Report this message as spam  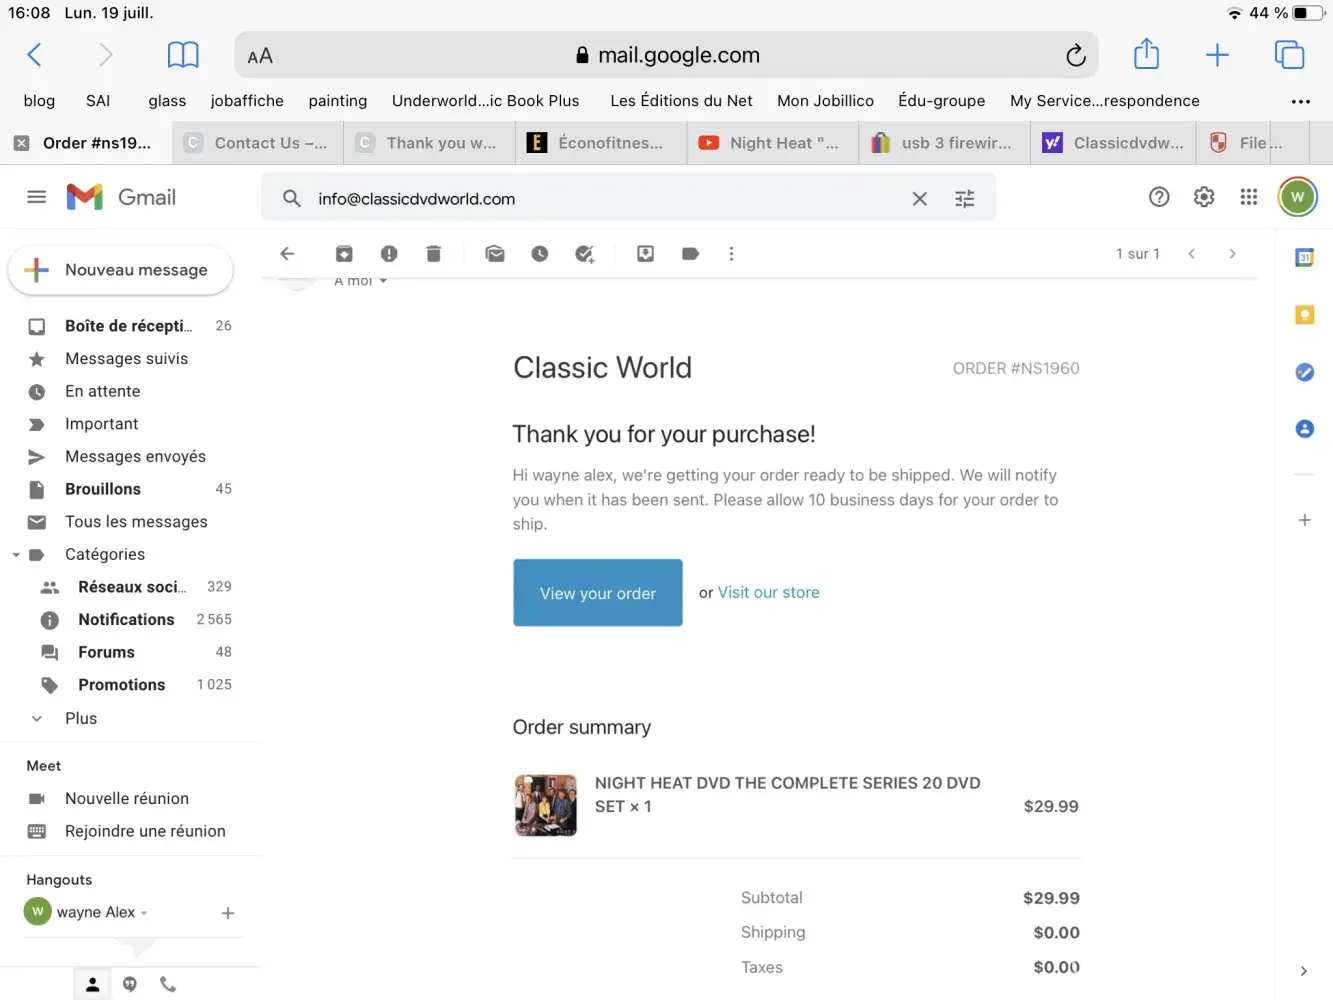click(389, 254)
